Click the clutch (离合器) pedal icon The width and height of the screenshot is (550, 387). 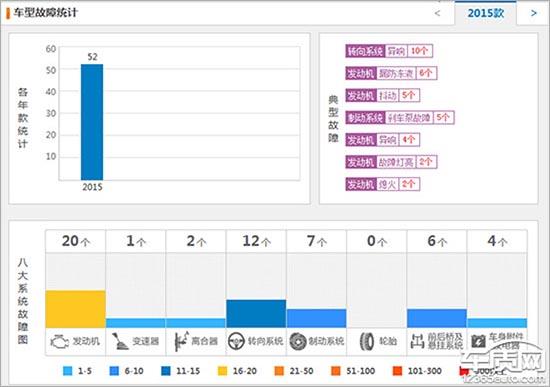[181, 341]
